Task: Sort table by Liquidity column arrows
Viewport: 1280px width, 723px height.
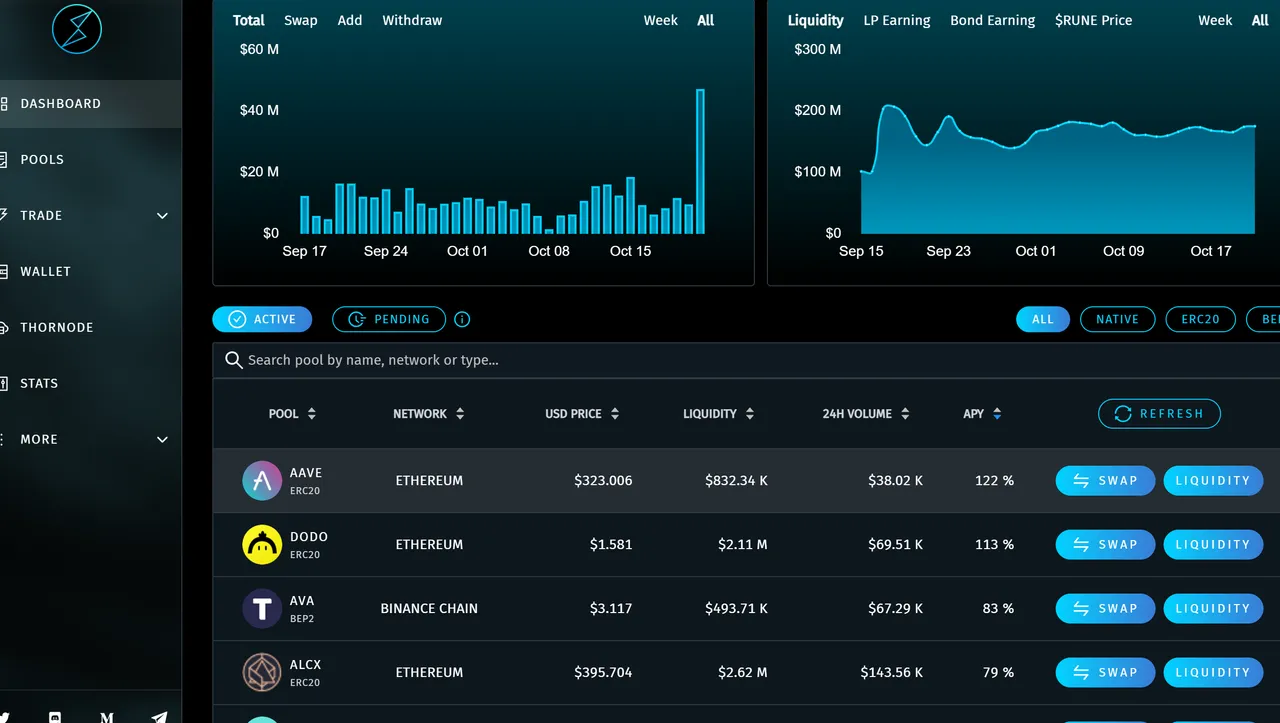Action: tap(750, 414)
